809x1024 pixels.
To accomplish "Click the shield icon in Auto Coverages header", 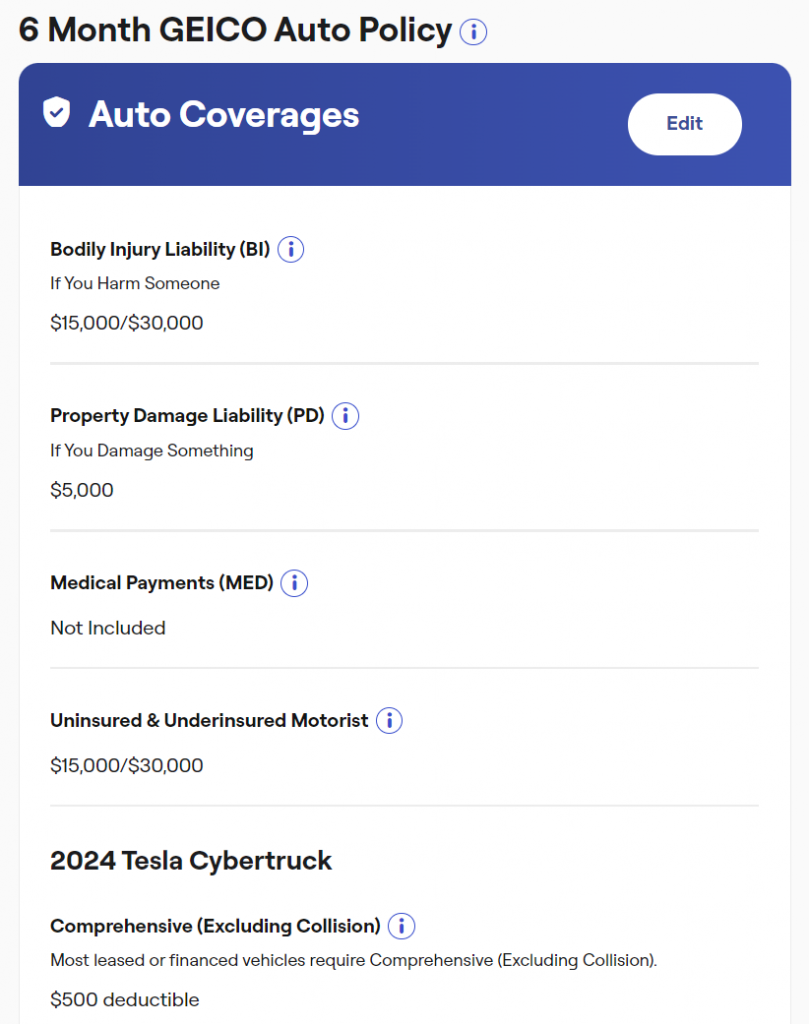I will coord(57,113).
